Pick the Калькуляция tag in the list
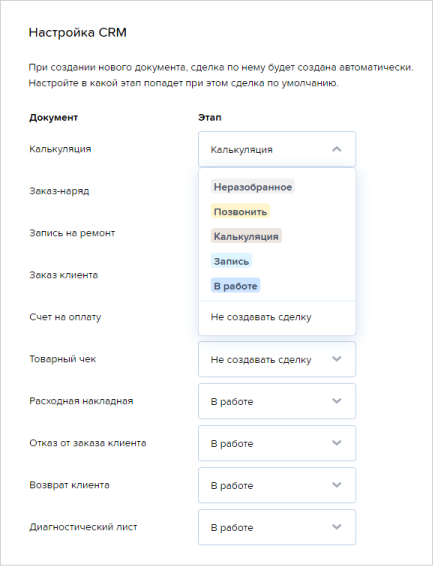434x566 pixels. pyautogui.click(x=246, y=236)
